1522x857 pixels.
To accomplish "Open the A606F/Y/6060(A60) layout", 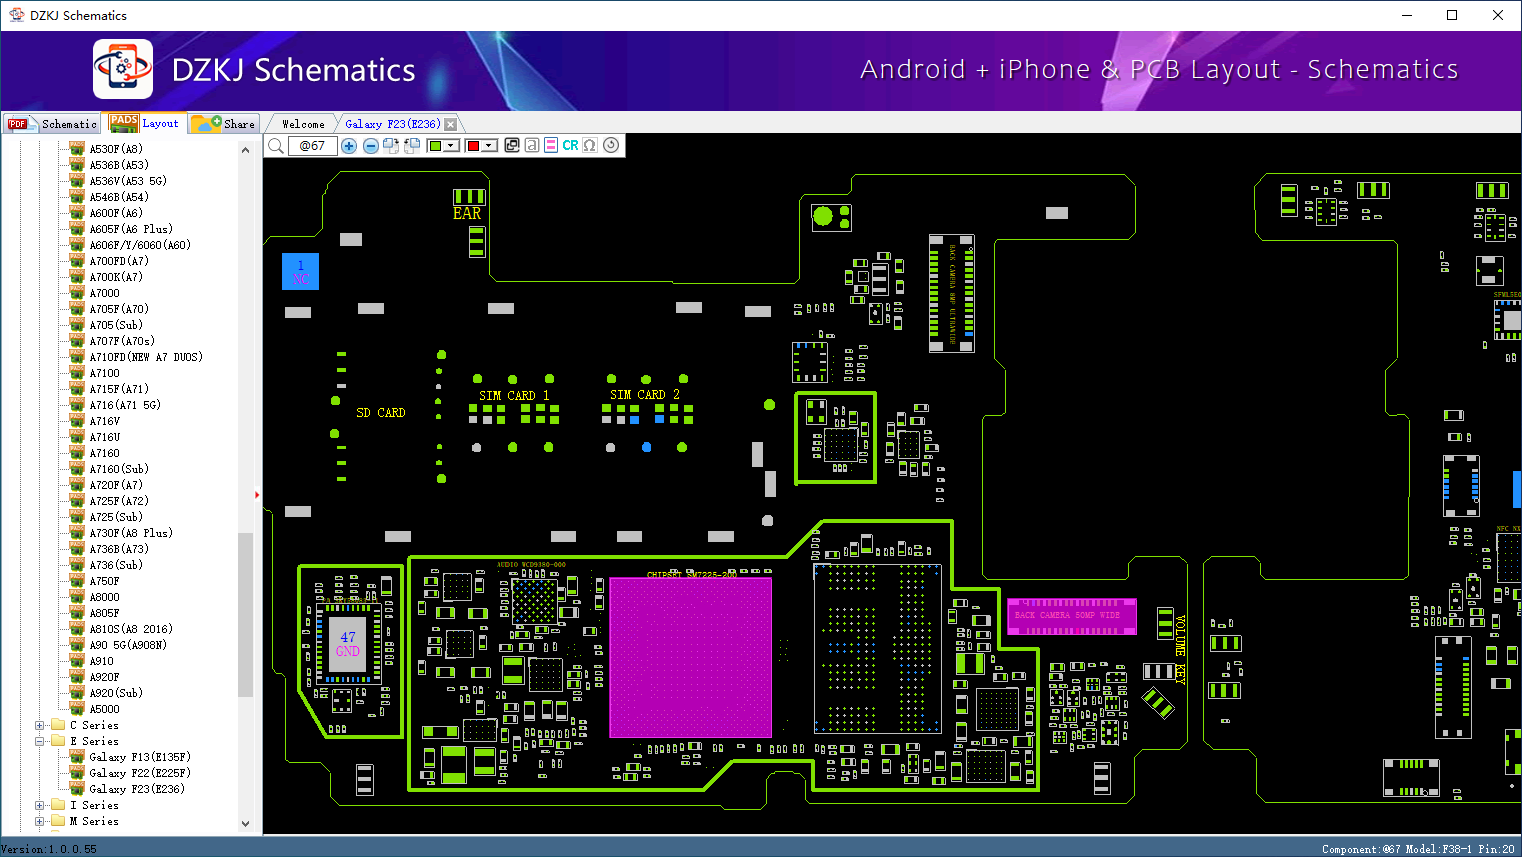I will click(140, 245).
